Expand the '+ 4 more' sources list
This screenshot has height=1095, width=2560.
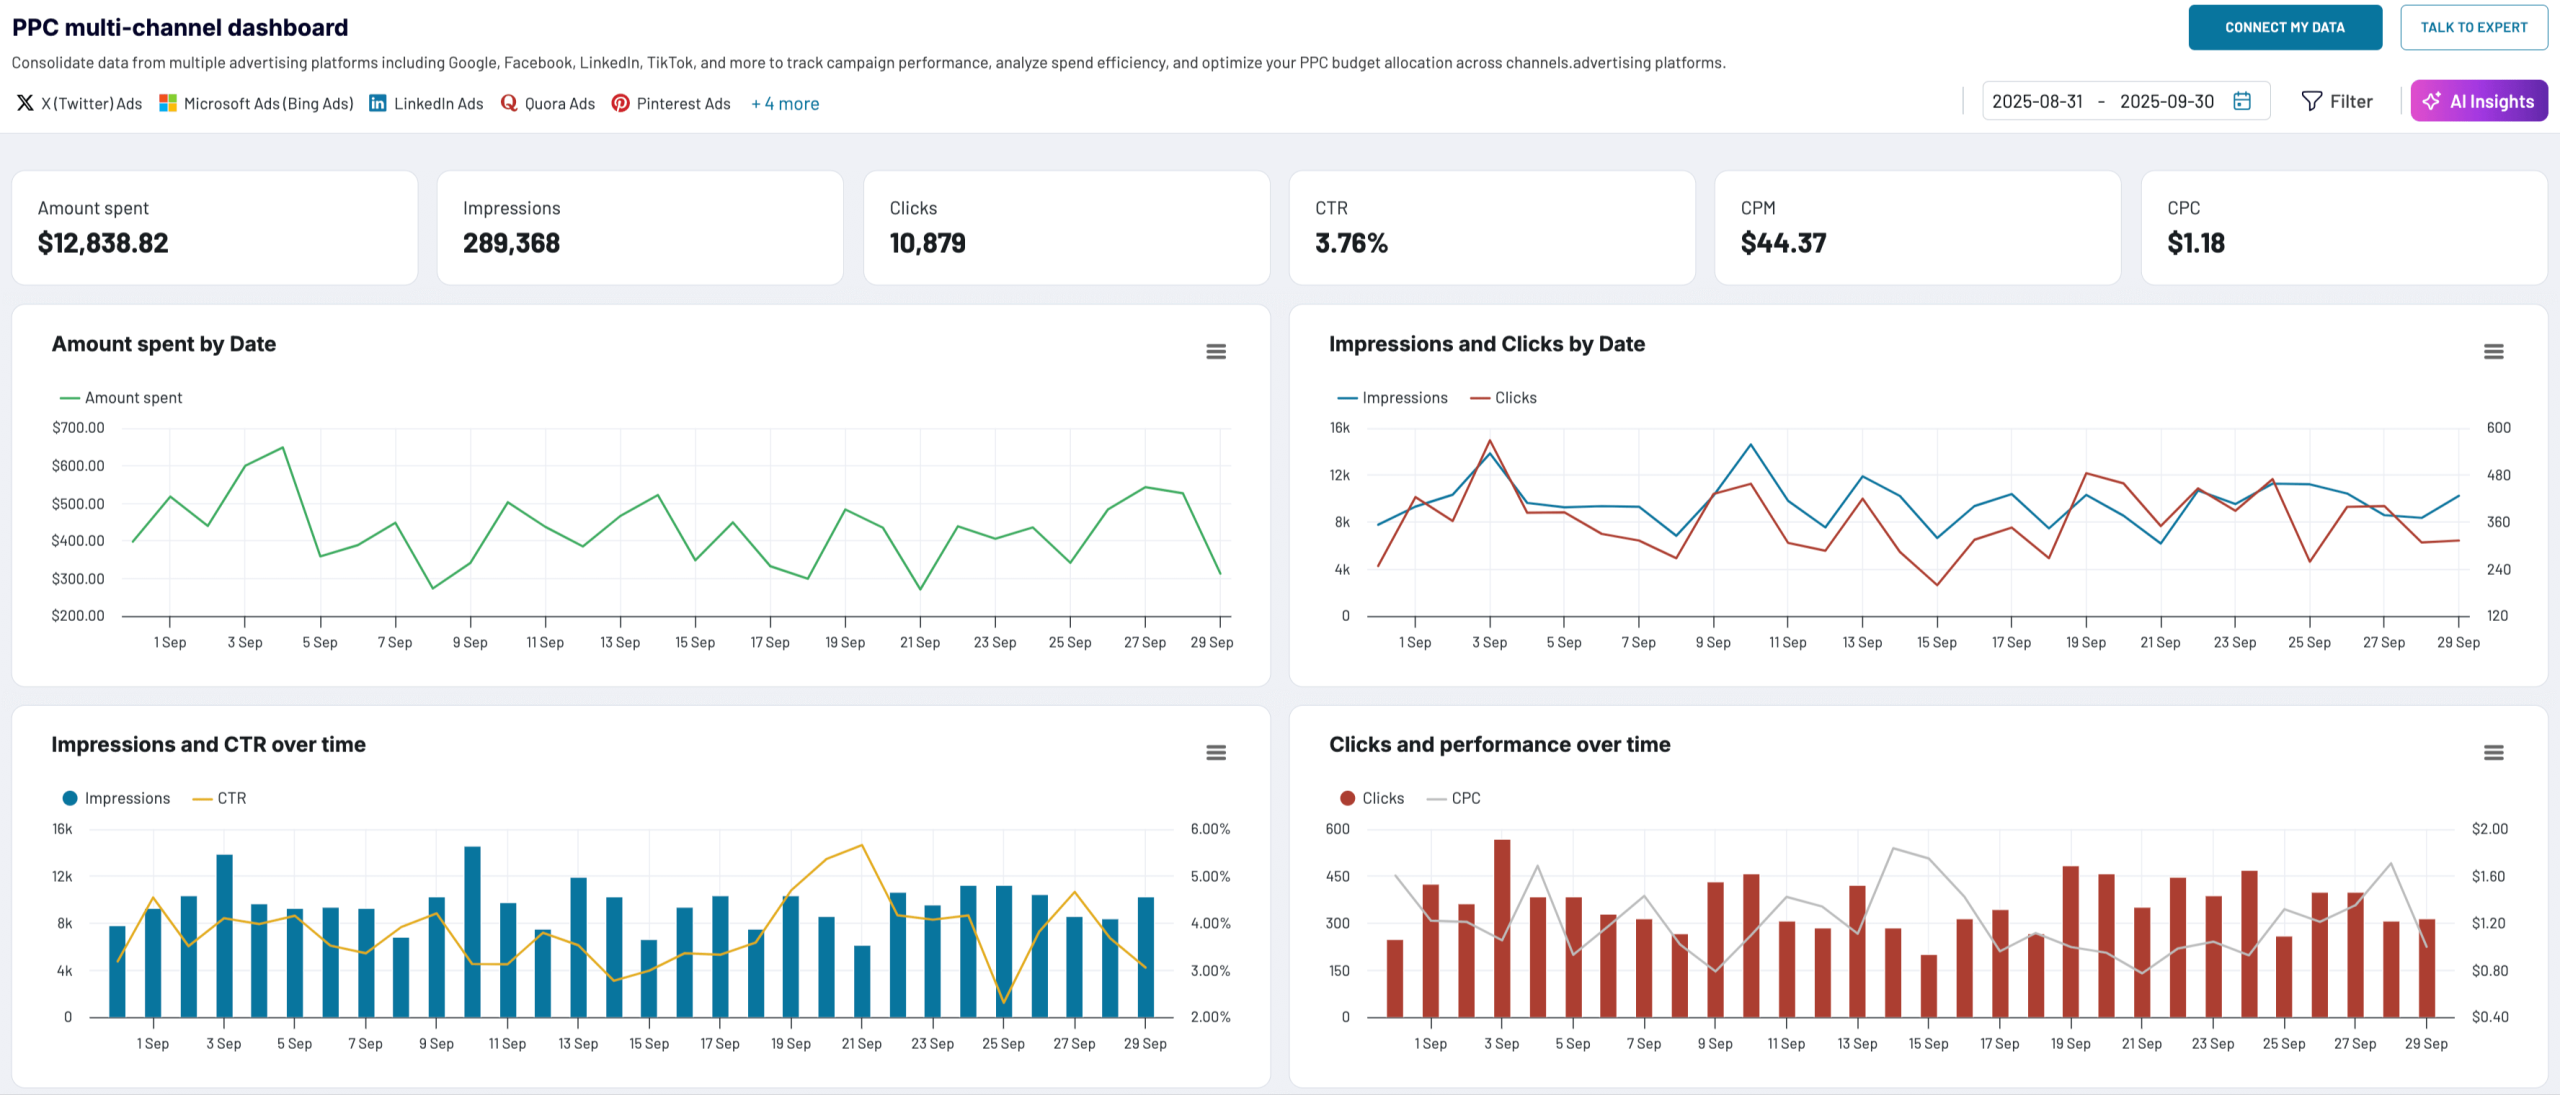[x=785, y=103]
